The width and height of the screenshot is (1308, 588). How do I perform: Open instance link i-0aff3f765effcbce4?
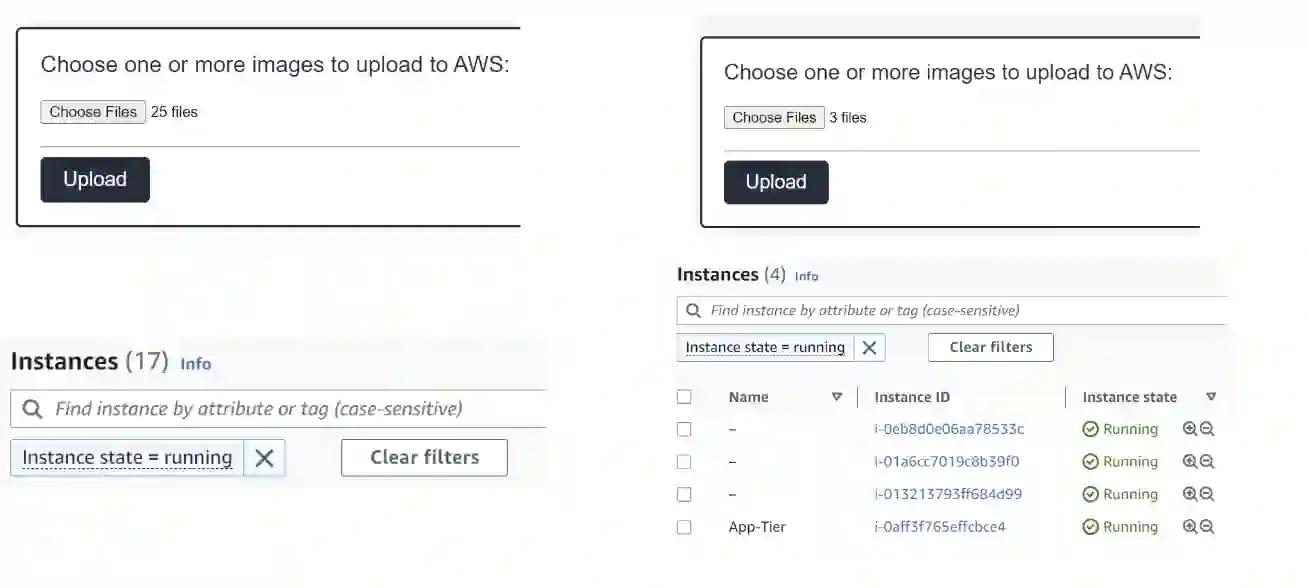pos(939,527)
